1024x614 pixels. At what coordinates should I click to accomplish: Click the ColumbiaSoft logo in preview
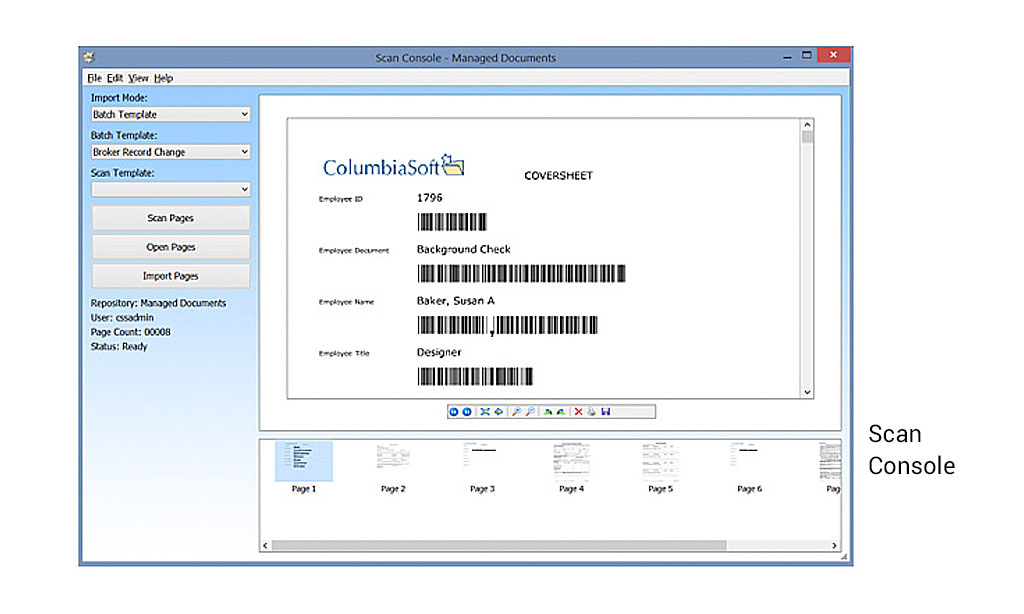(393, 166)
